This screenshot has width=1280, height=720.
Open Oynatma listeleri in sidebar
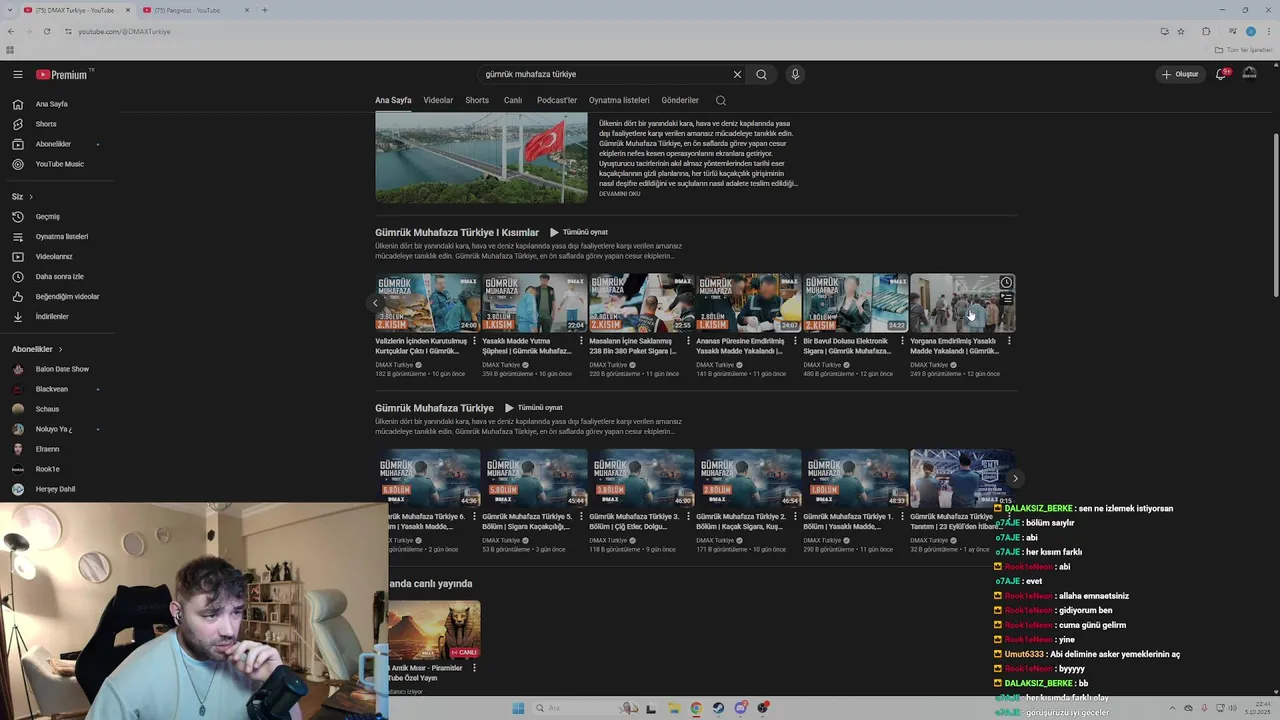click(62, 236)
